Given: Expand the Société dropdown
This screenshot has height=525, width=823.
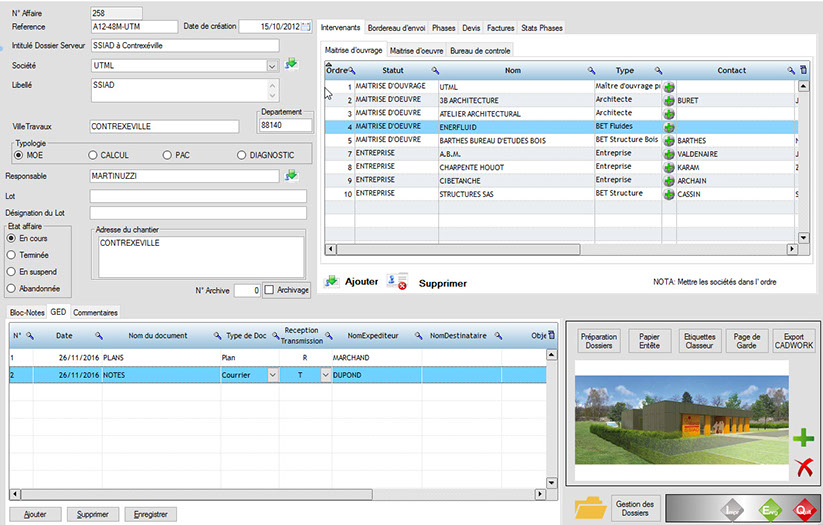Looking at the screenshot, I should point(272,65).
